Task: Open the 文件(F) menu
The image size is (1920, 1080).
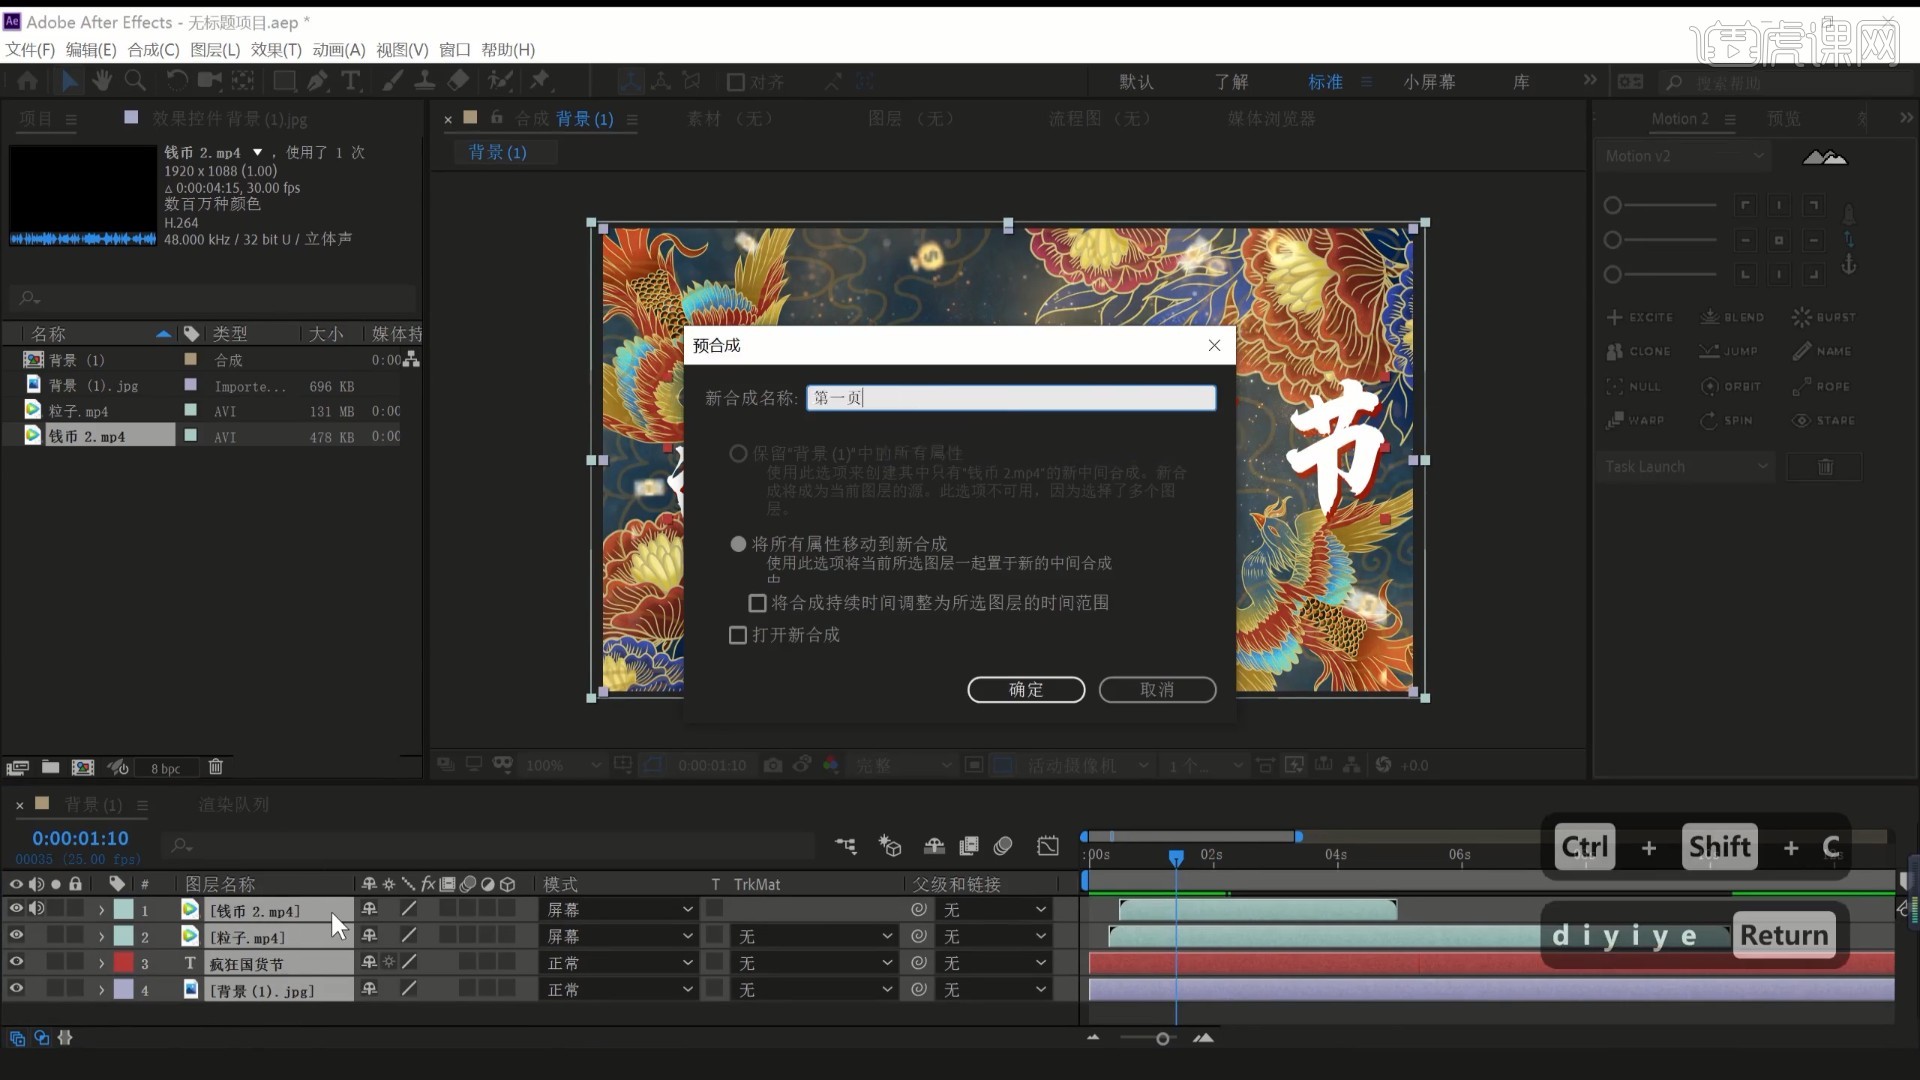Action: coord(30,50)
